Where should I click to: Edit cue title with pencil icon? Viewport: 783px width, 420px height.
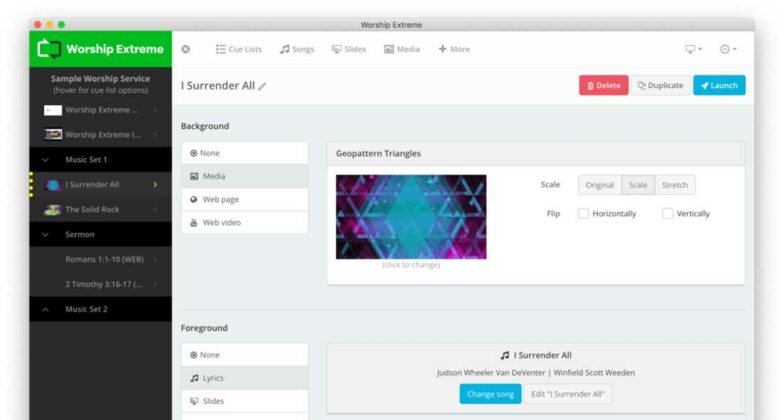(262, 86)
